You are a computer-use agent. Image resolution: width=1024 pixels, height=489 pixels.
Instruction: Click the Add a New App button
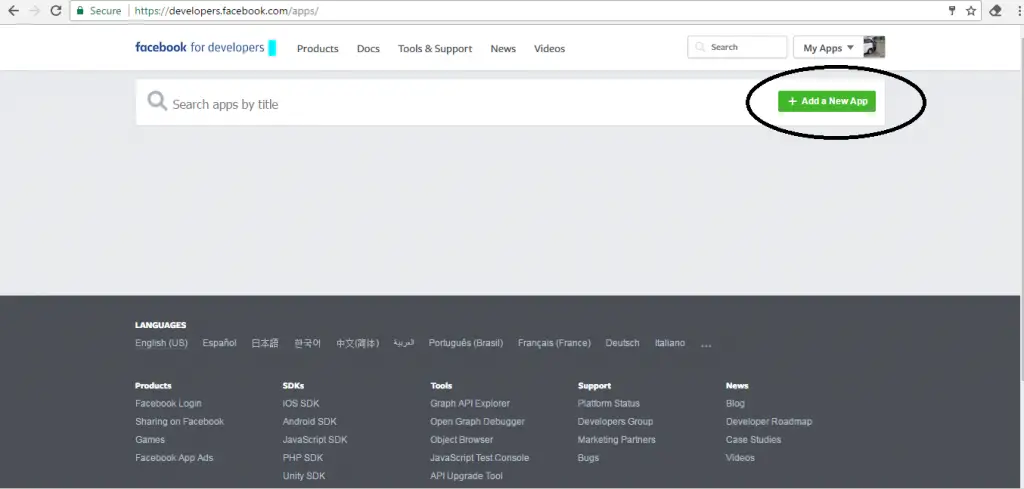coord(827,101)
